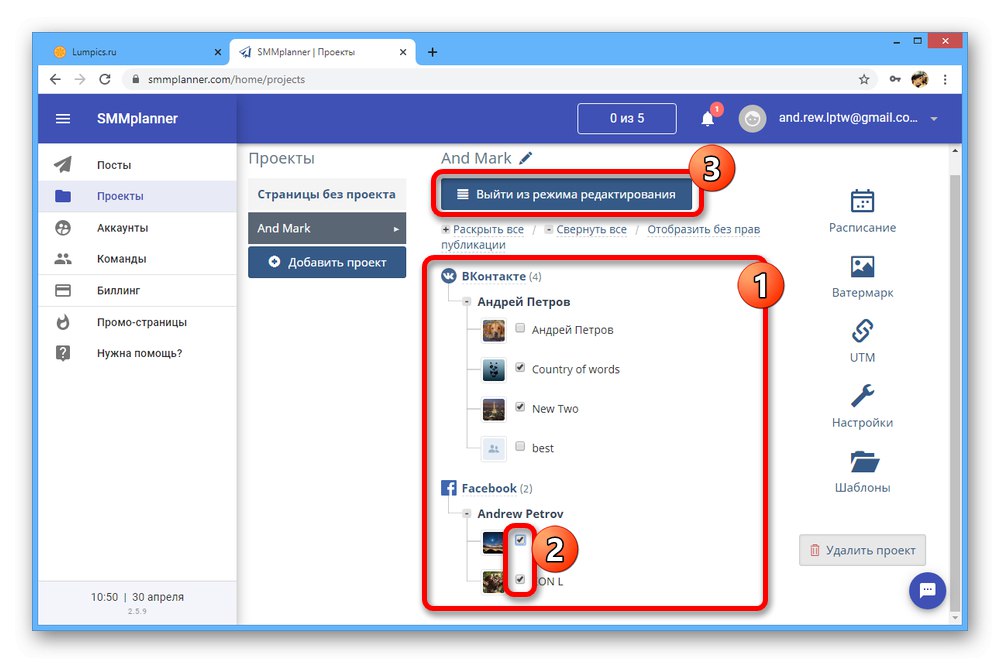Click the best group placeholder thumbnail

coord(494,449)
